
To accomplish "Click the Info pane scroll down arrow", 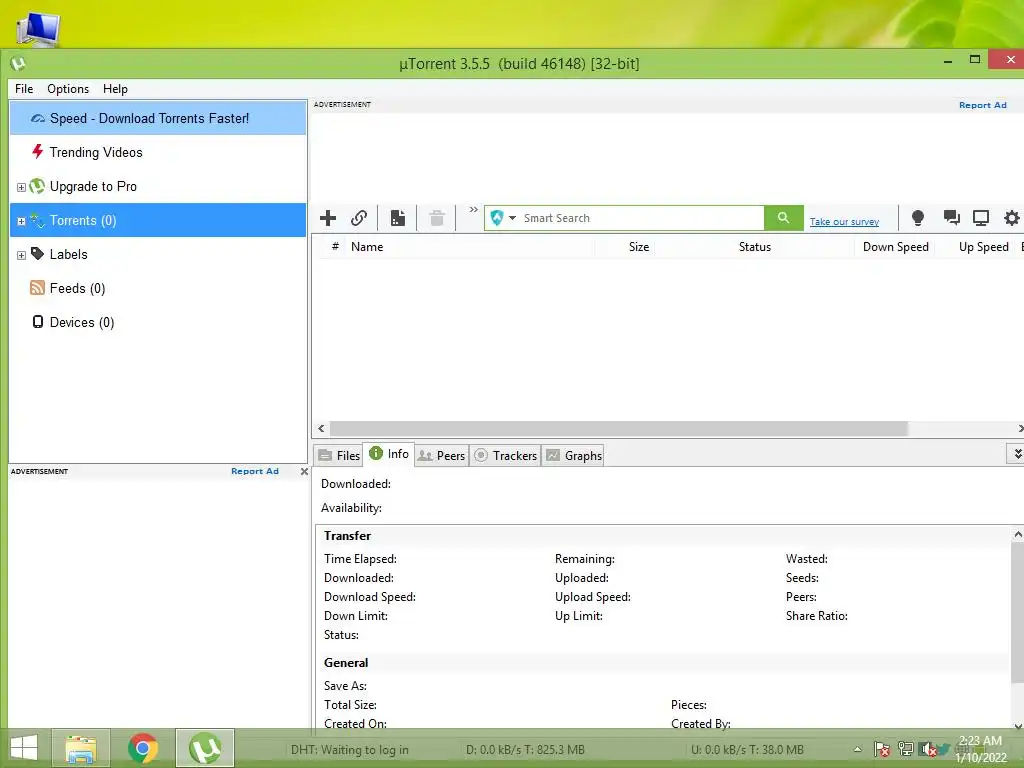I will pyautogui.click(x=1017, y=725).
